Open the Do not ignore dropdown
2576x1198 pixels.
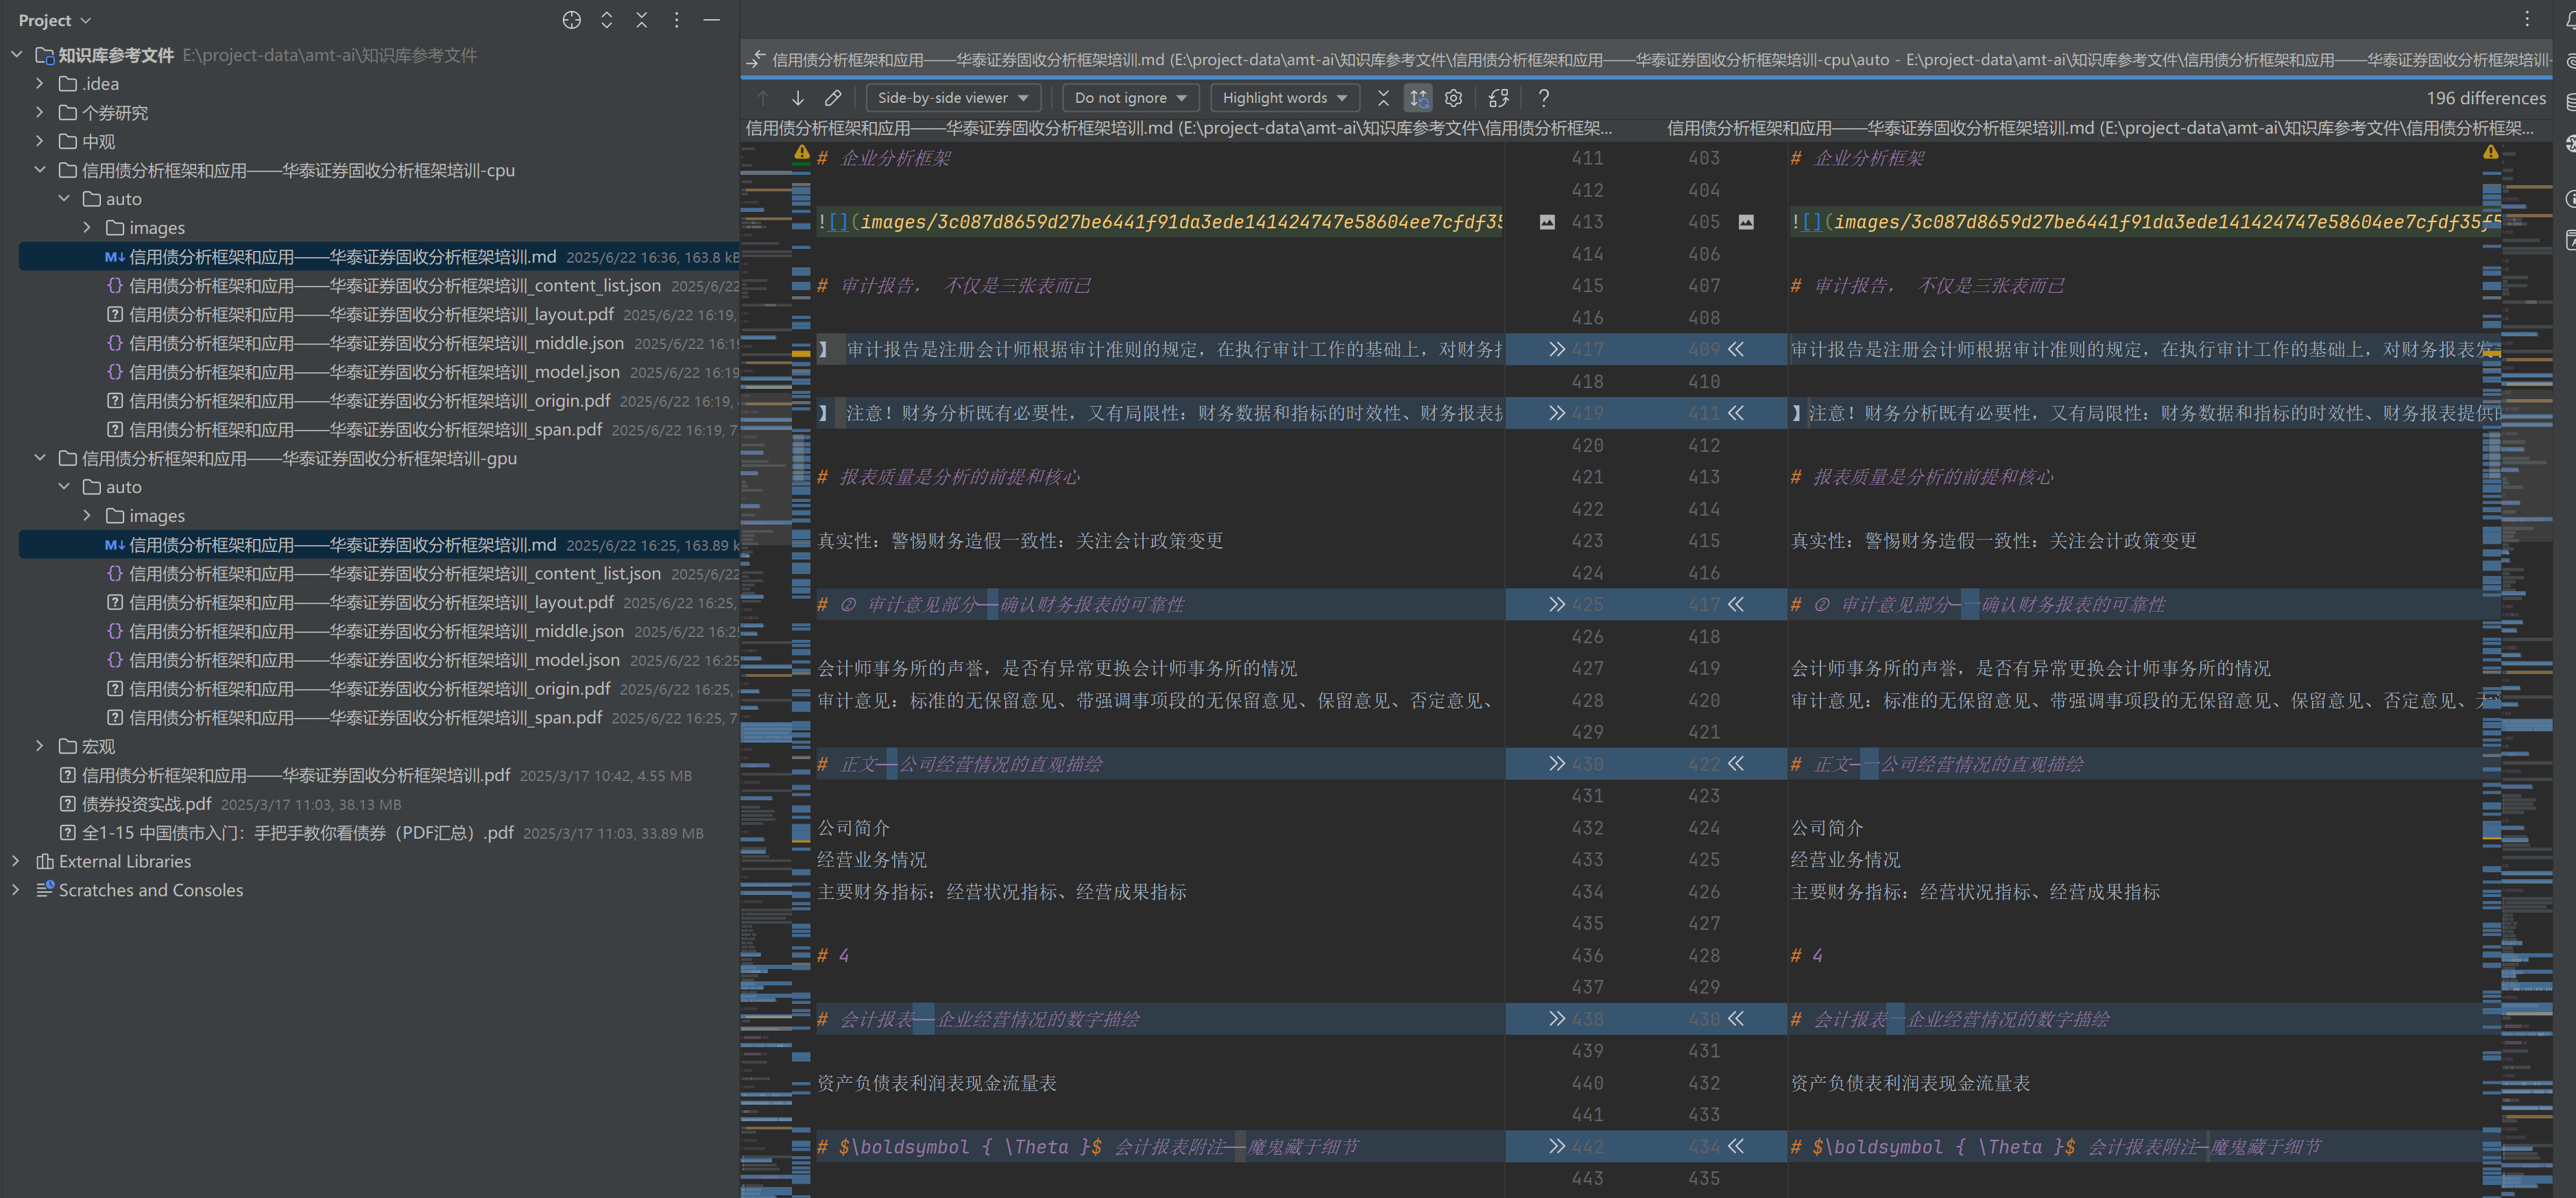coord(1130,98)
